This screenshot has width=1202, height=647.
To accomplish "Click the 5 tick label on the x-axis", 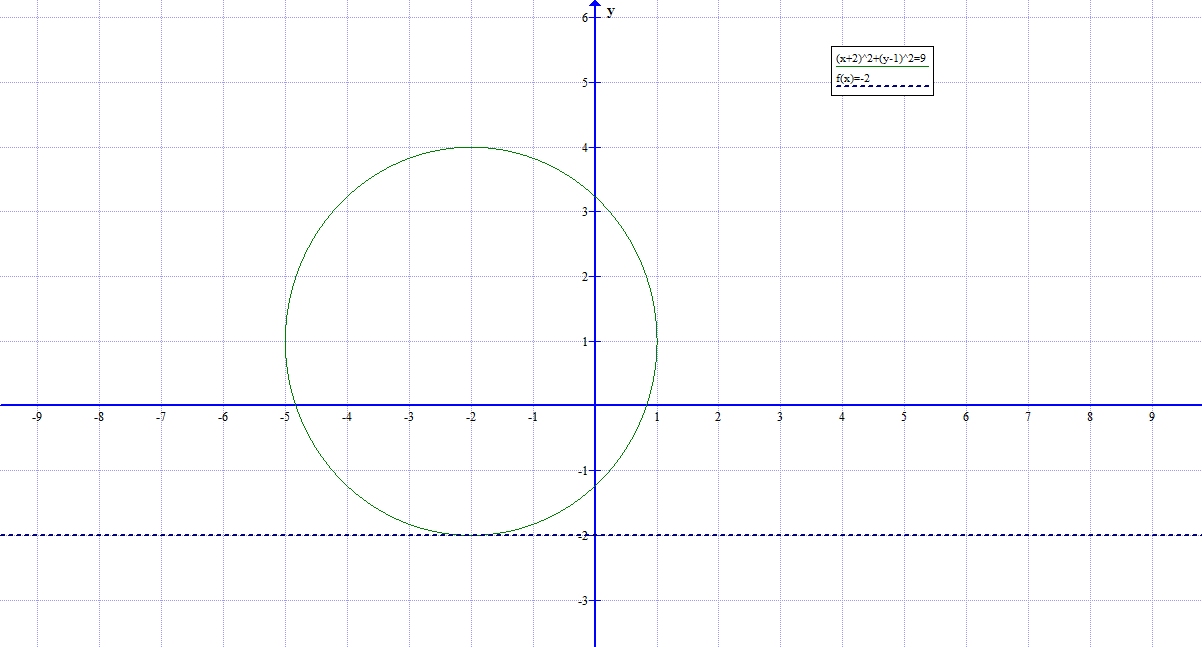I will click(903, 417).
